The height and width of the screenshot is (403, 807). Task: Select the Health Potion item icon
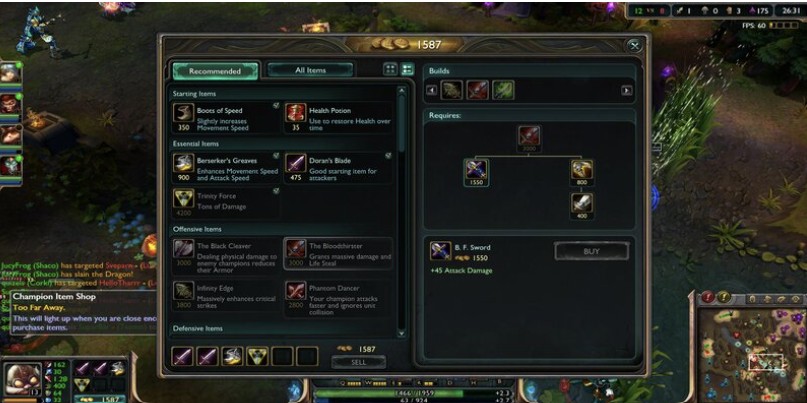tap(296, 113)
